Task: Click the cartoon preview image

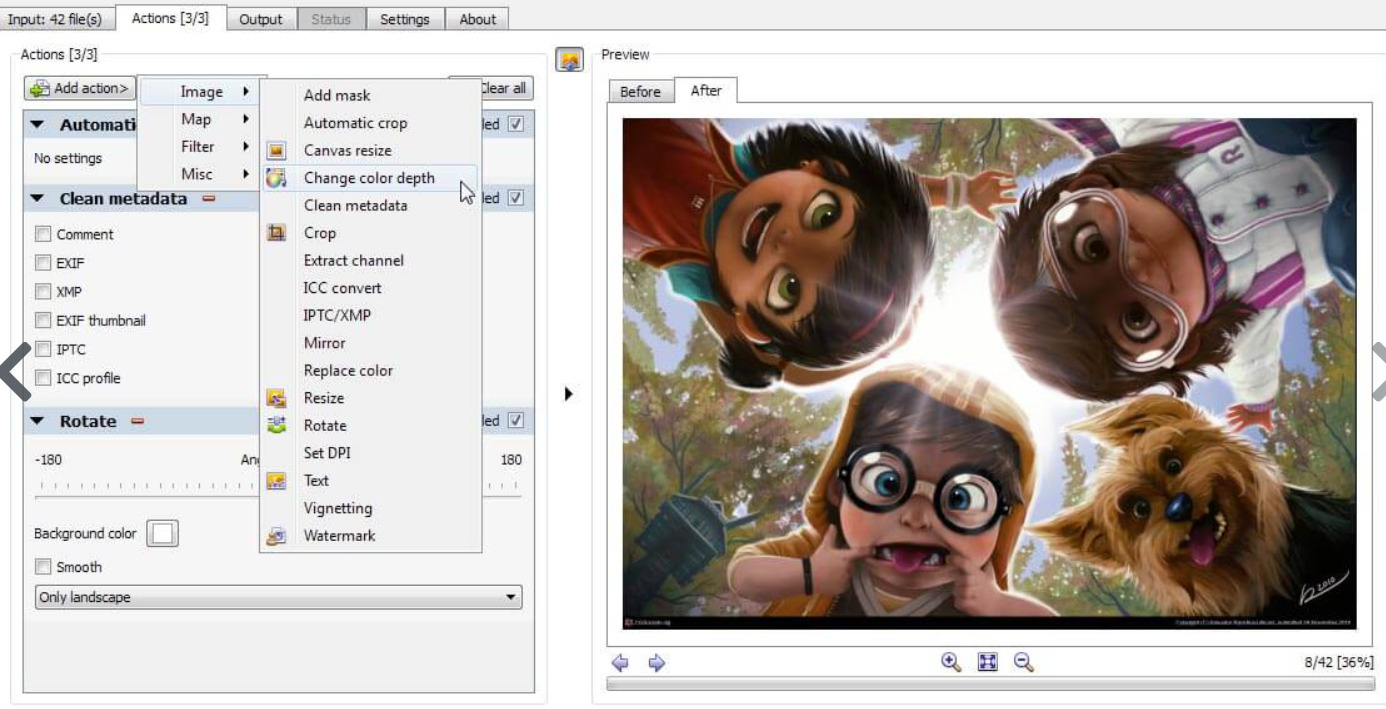Action: click(x=990, y=374)
